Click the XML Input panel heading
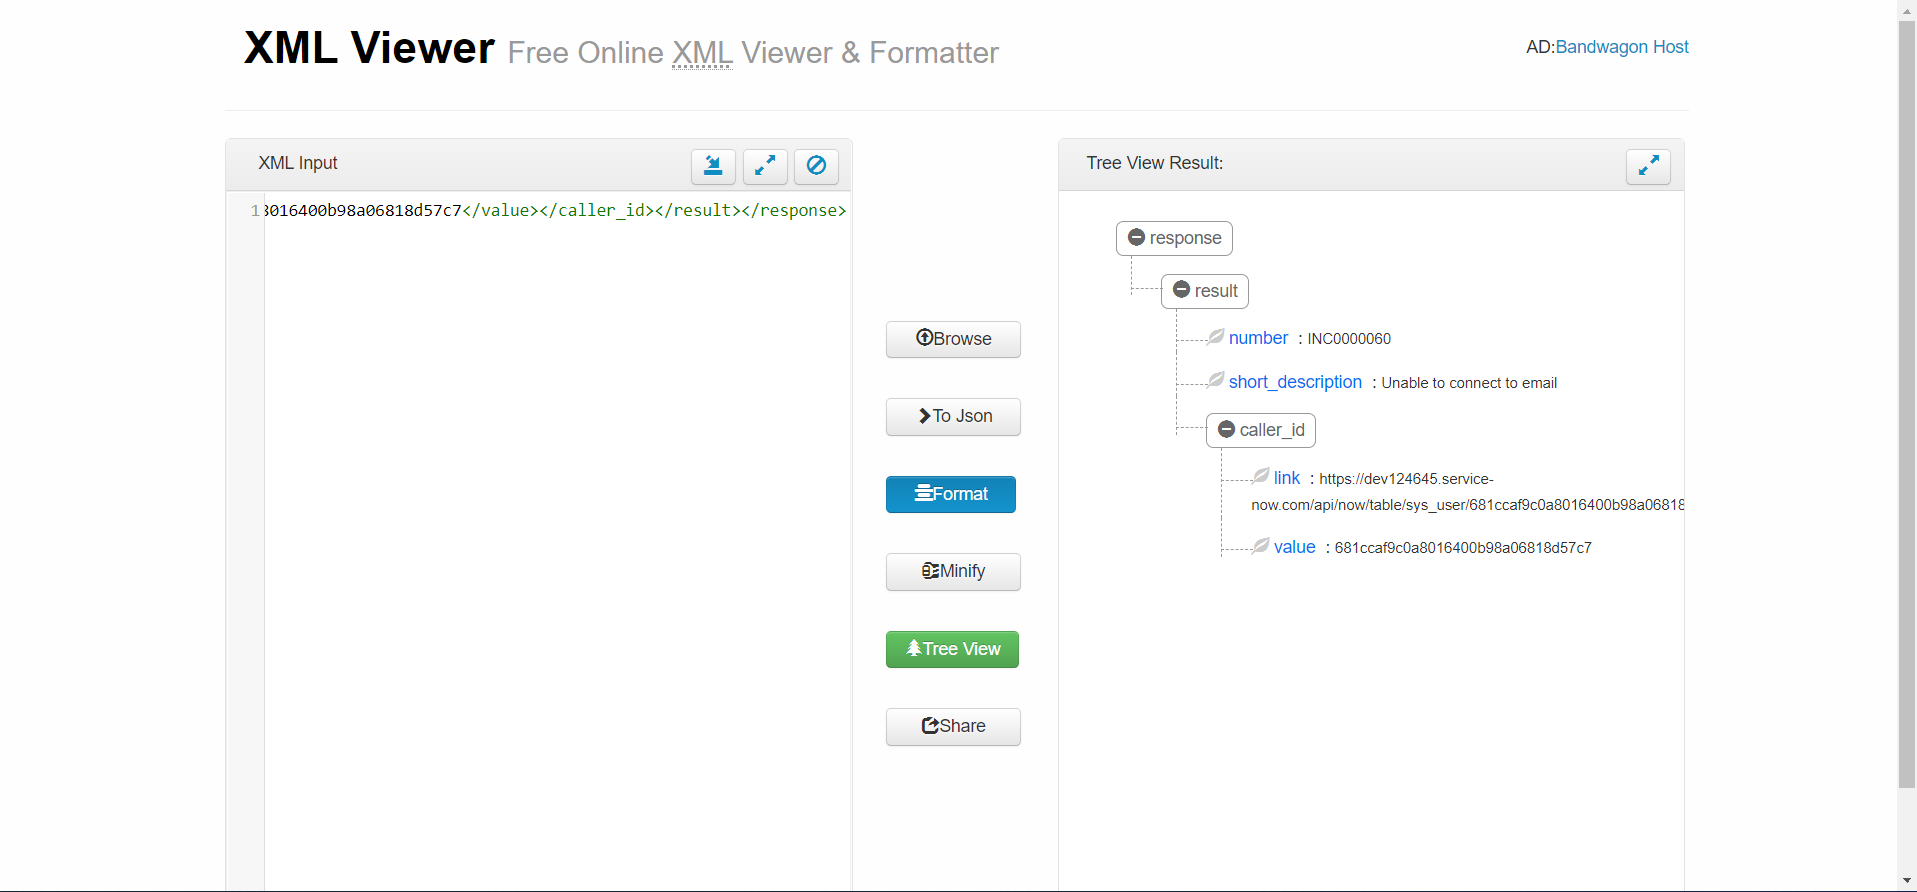1917x892 pixels. pyautogui.click(x=298, y=163)
